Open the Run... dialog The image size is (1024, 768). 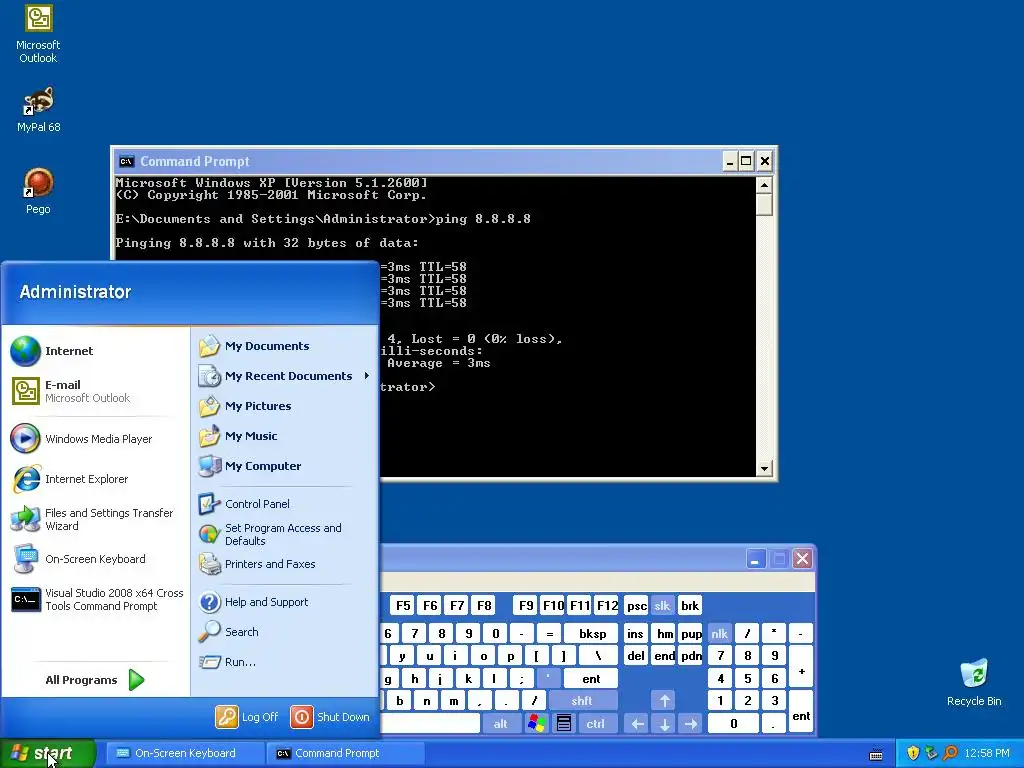tap(283, 662)
